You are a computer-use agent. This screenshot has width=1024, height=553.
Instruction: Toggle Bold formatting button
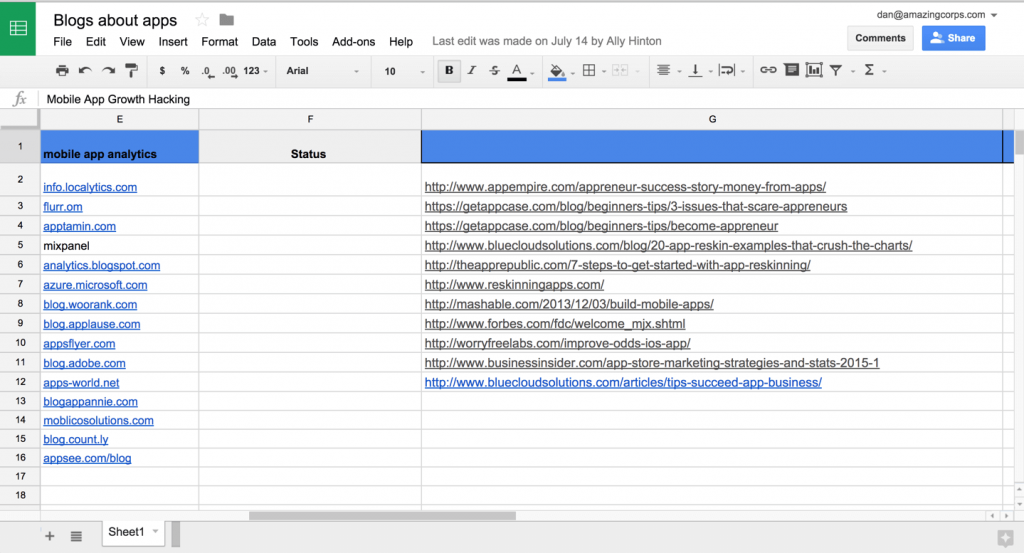[449, 71]
